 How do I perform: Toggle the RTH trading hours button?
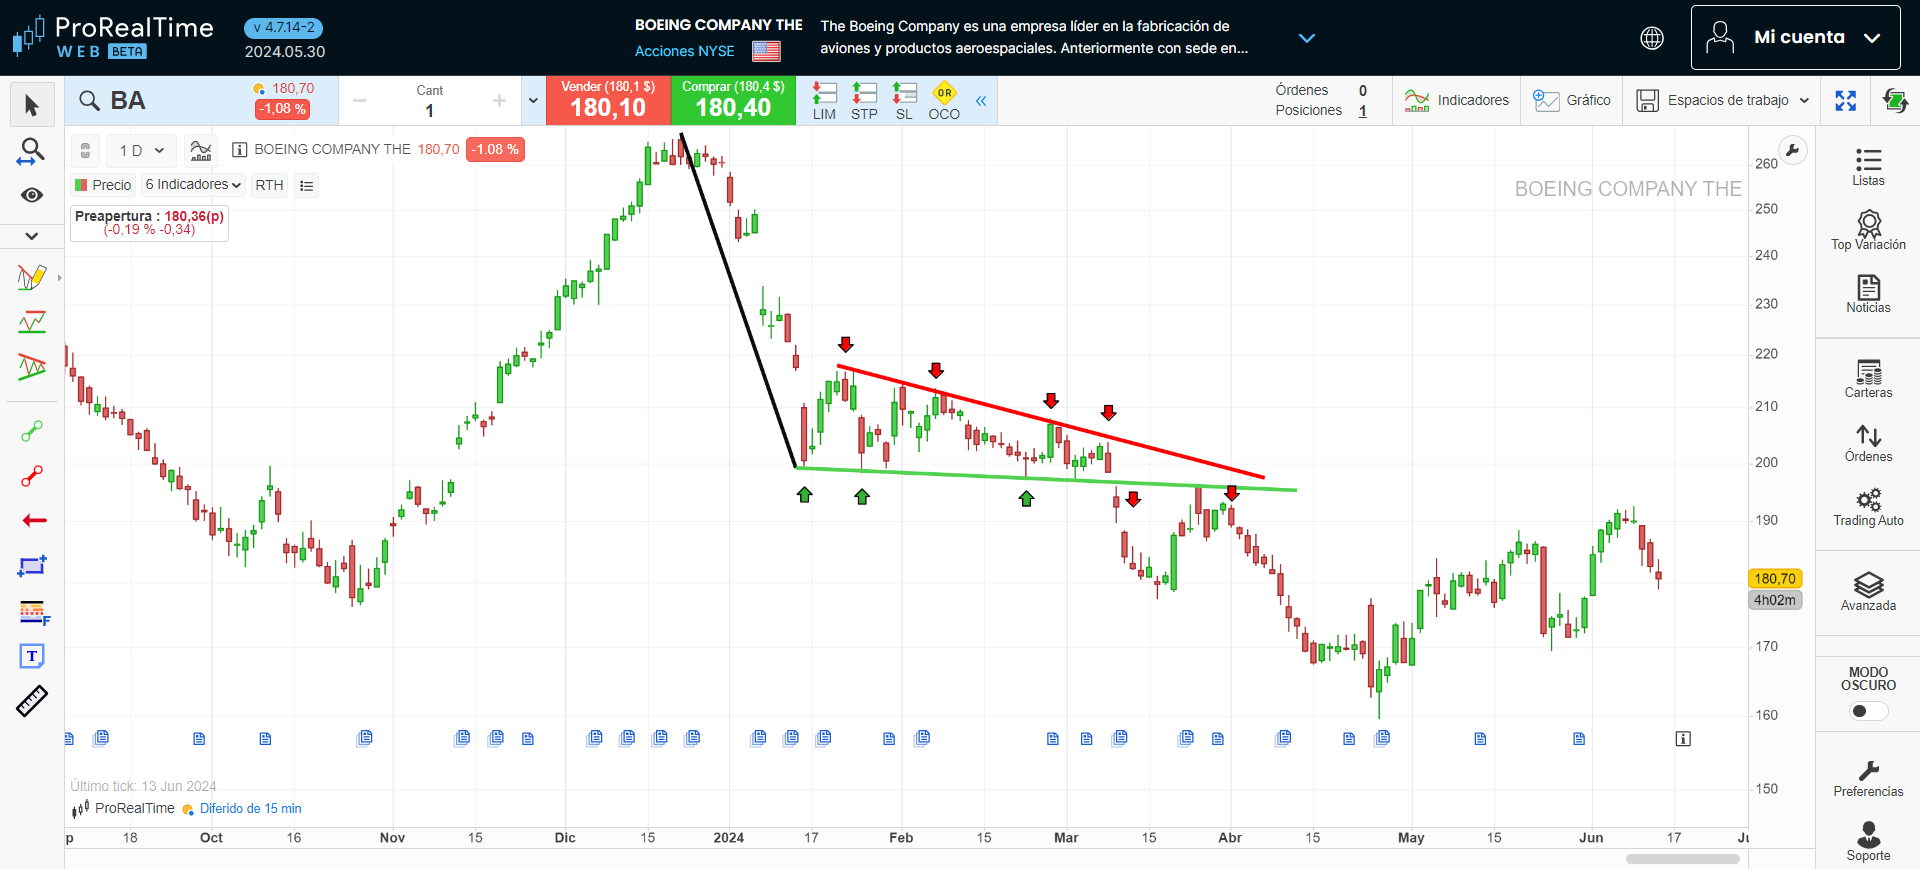(x=269, y=185)
